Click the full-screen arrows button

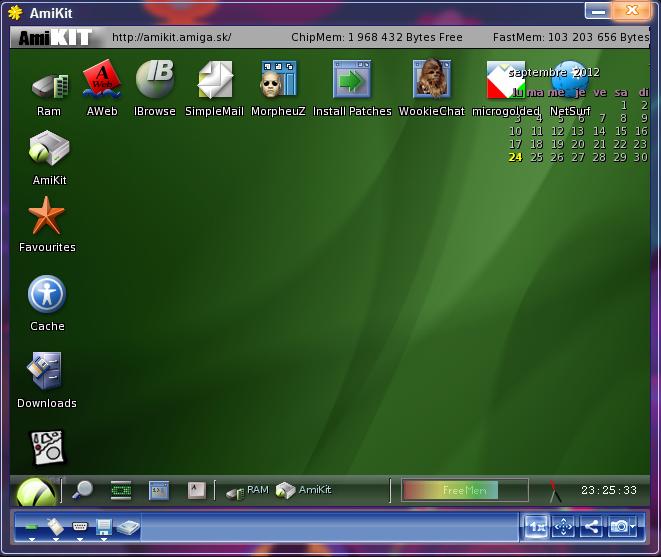coord(563,527)
